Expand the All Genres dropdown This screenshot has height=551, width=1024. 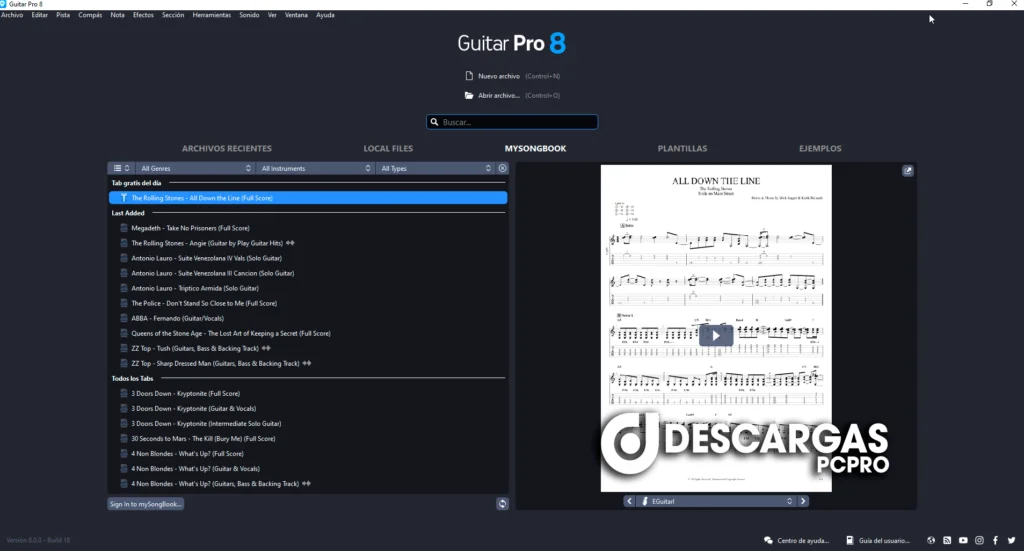pyautogui.click(x=196, y=168)
